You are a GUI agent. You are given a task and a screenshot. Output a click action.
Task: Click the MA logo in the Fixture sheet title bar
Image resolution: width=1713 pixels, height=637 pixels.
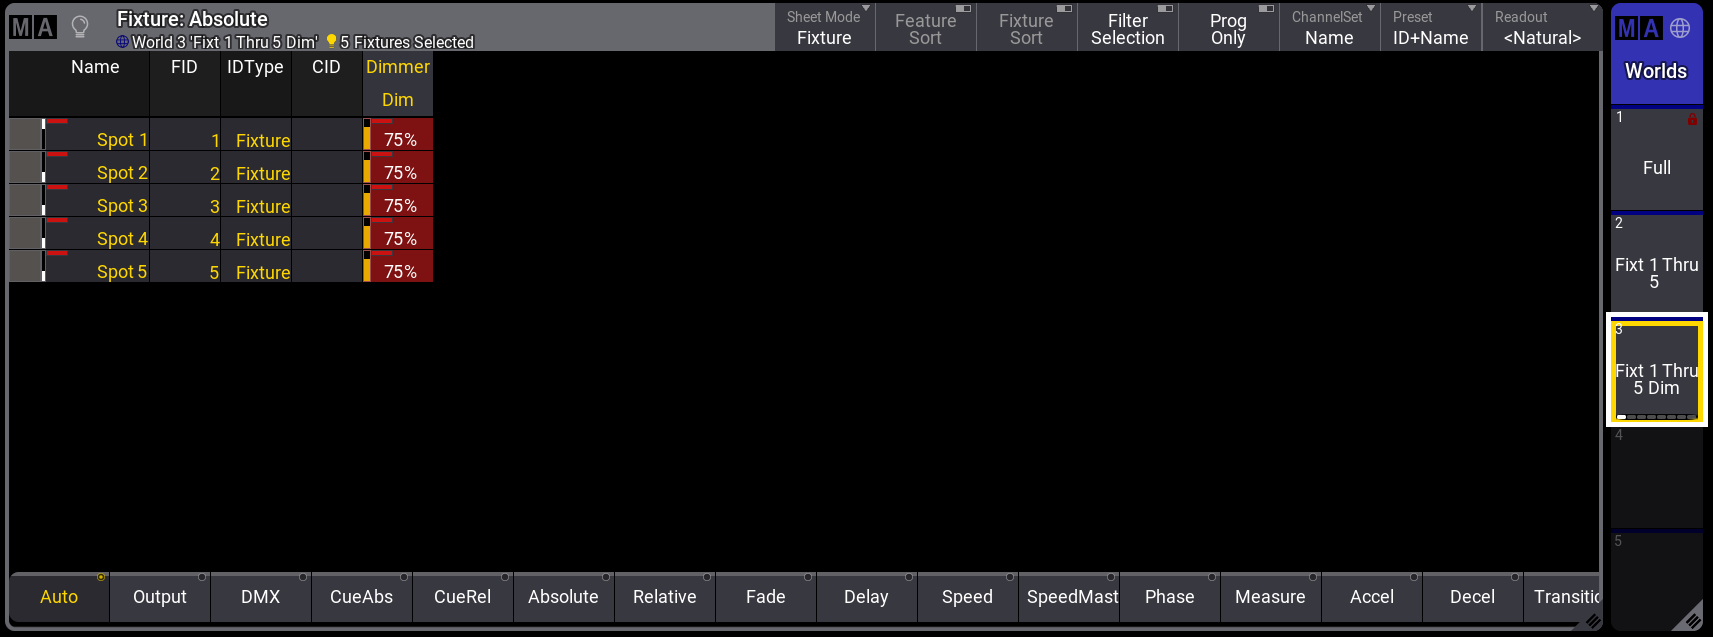(x=33, y=27)
